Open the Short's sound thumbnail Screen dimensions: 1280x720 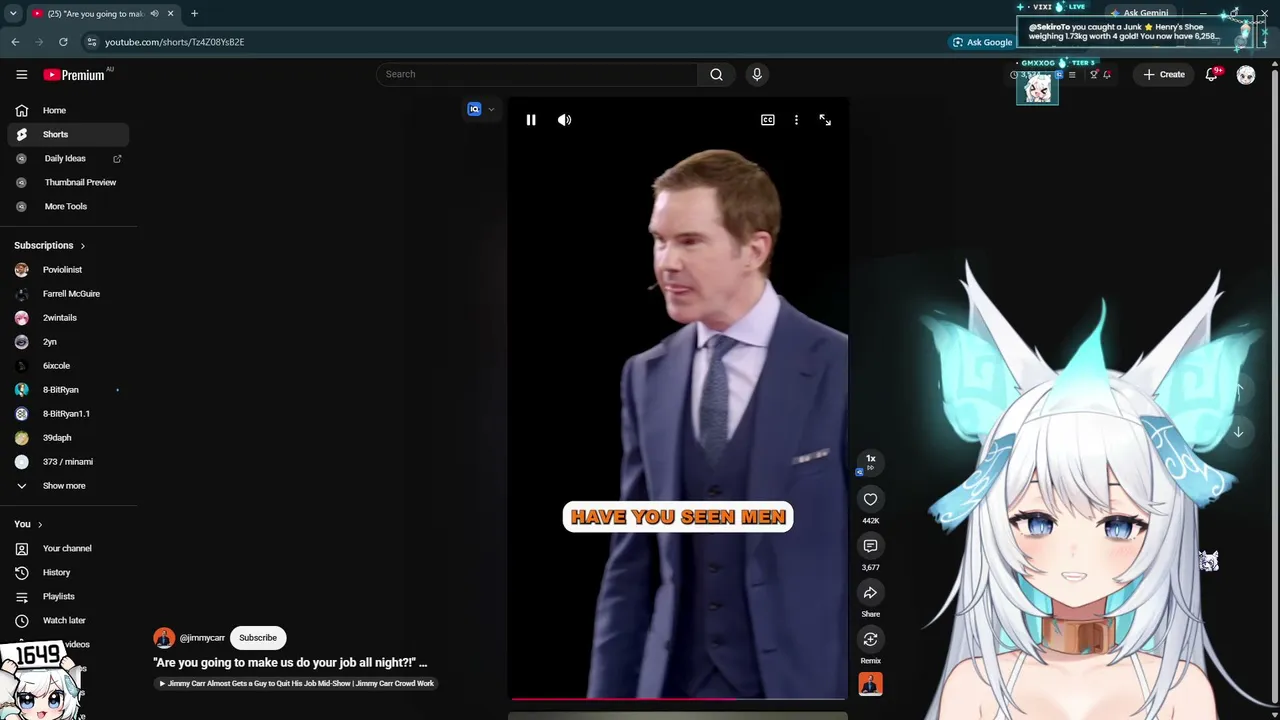pos(870,684)
